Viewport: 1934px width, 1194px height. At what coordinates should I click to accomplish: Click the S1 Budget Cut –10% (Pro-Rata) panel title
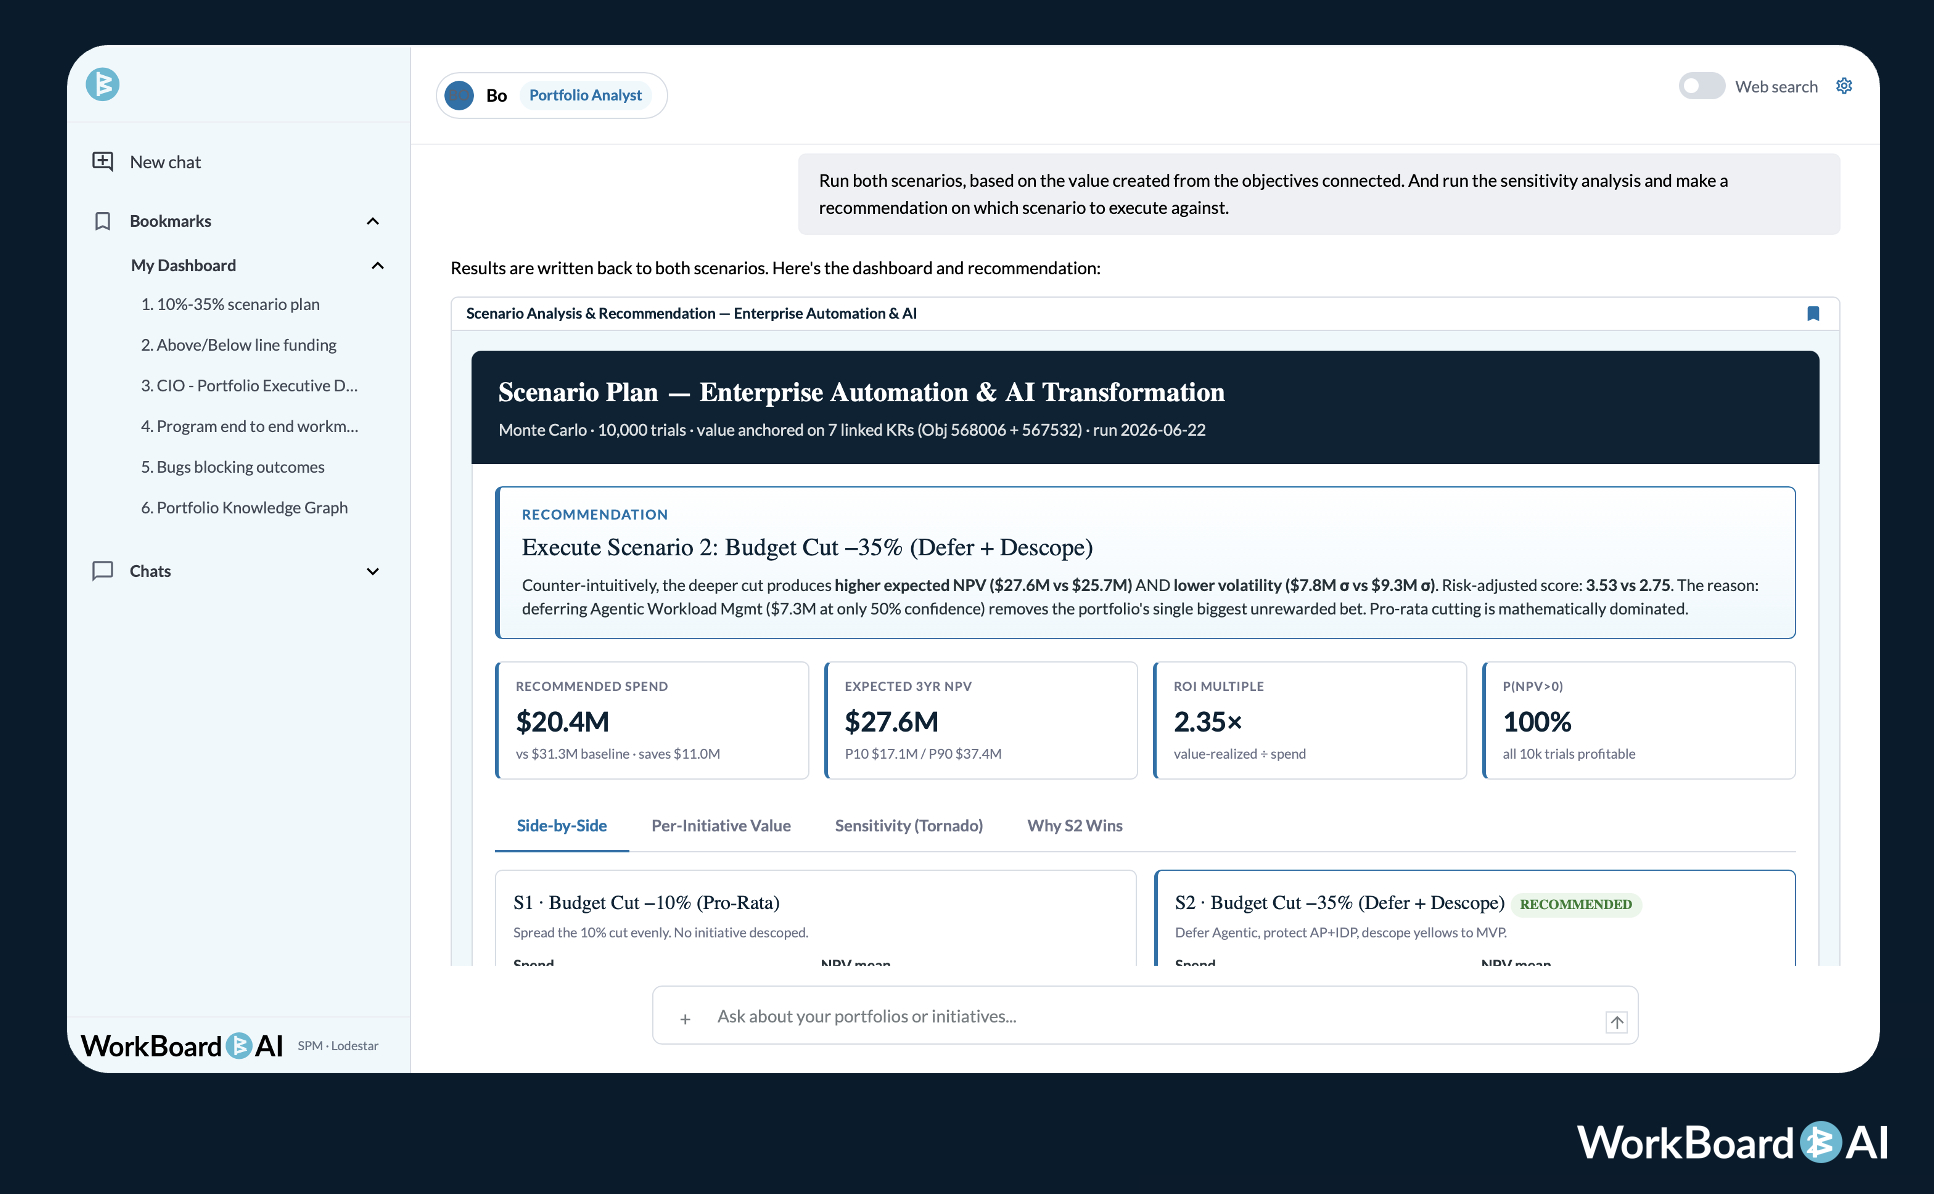pyautogui.click(x=646, y=903)
